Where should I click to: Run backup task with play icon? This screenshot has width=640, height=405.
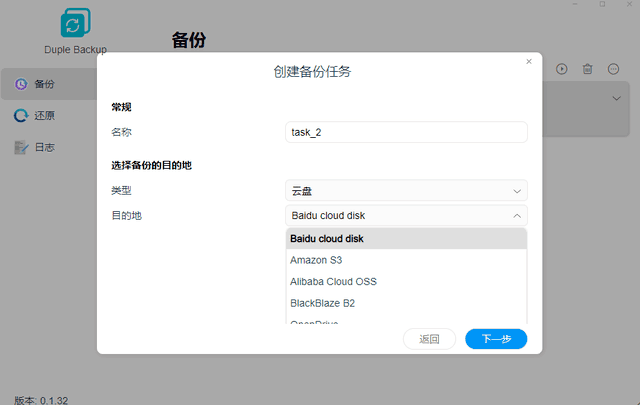tap(562, 69)
